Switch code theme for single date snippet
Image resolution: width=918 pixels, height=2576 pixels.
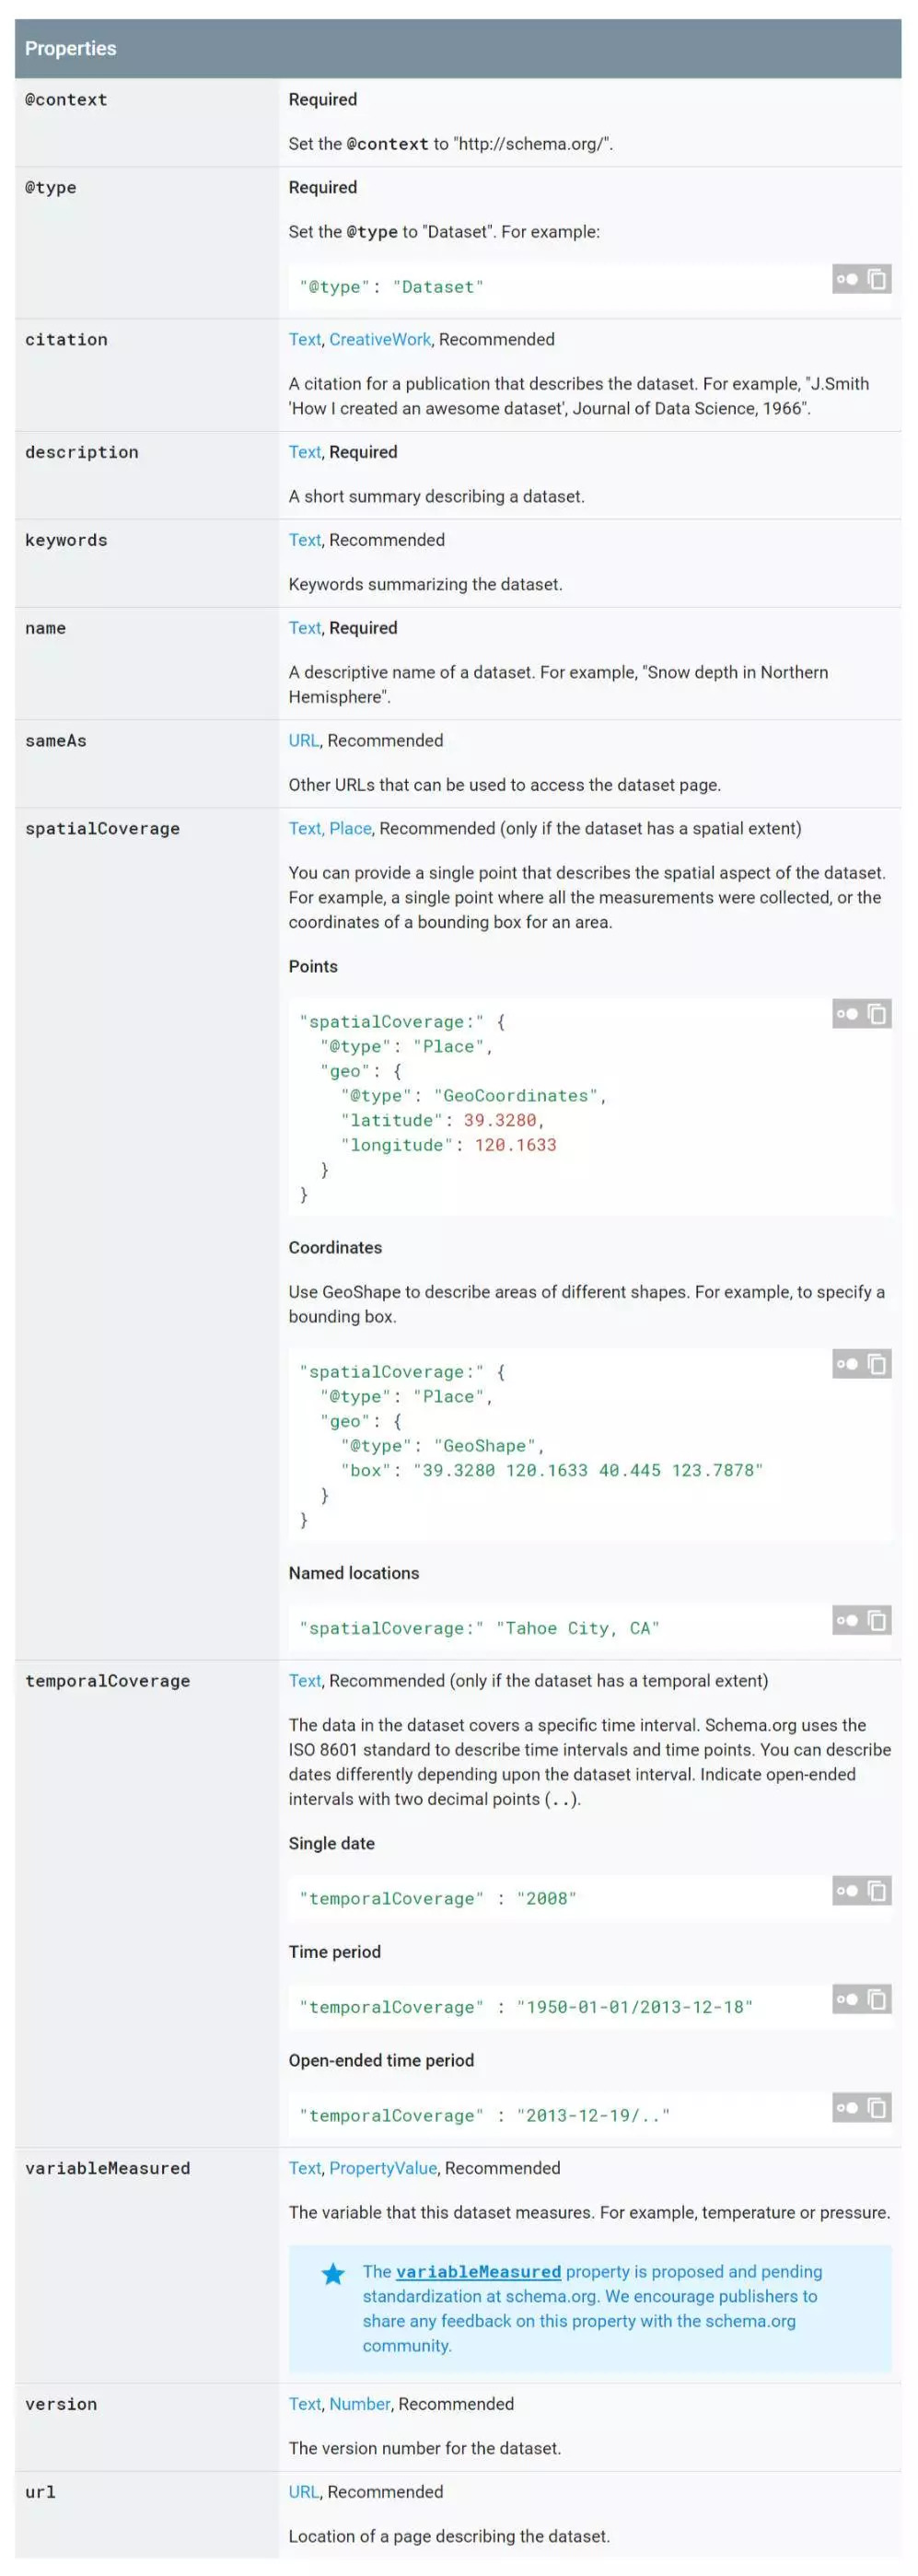coord(847,1890)
